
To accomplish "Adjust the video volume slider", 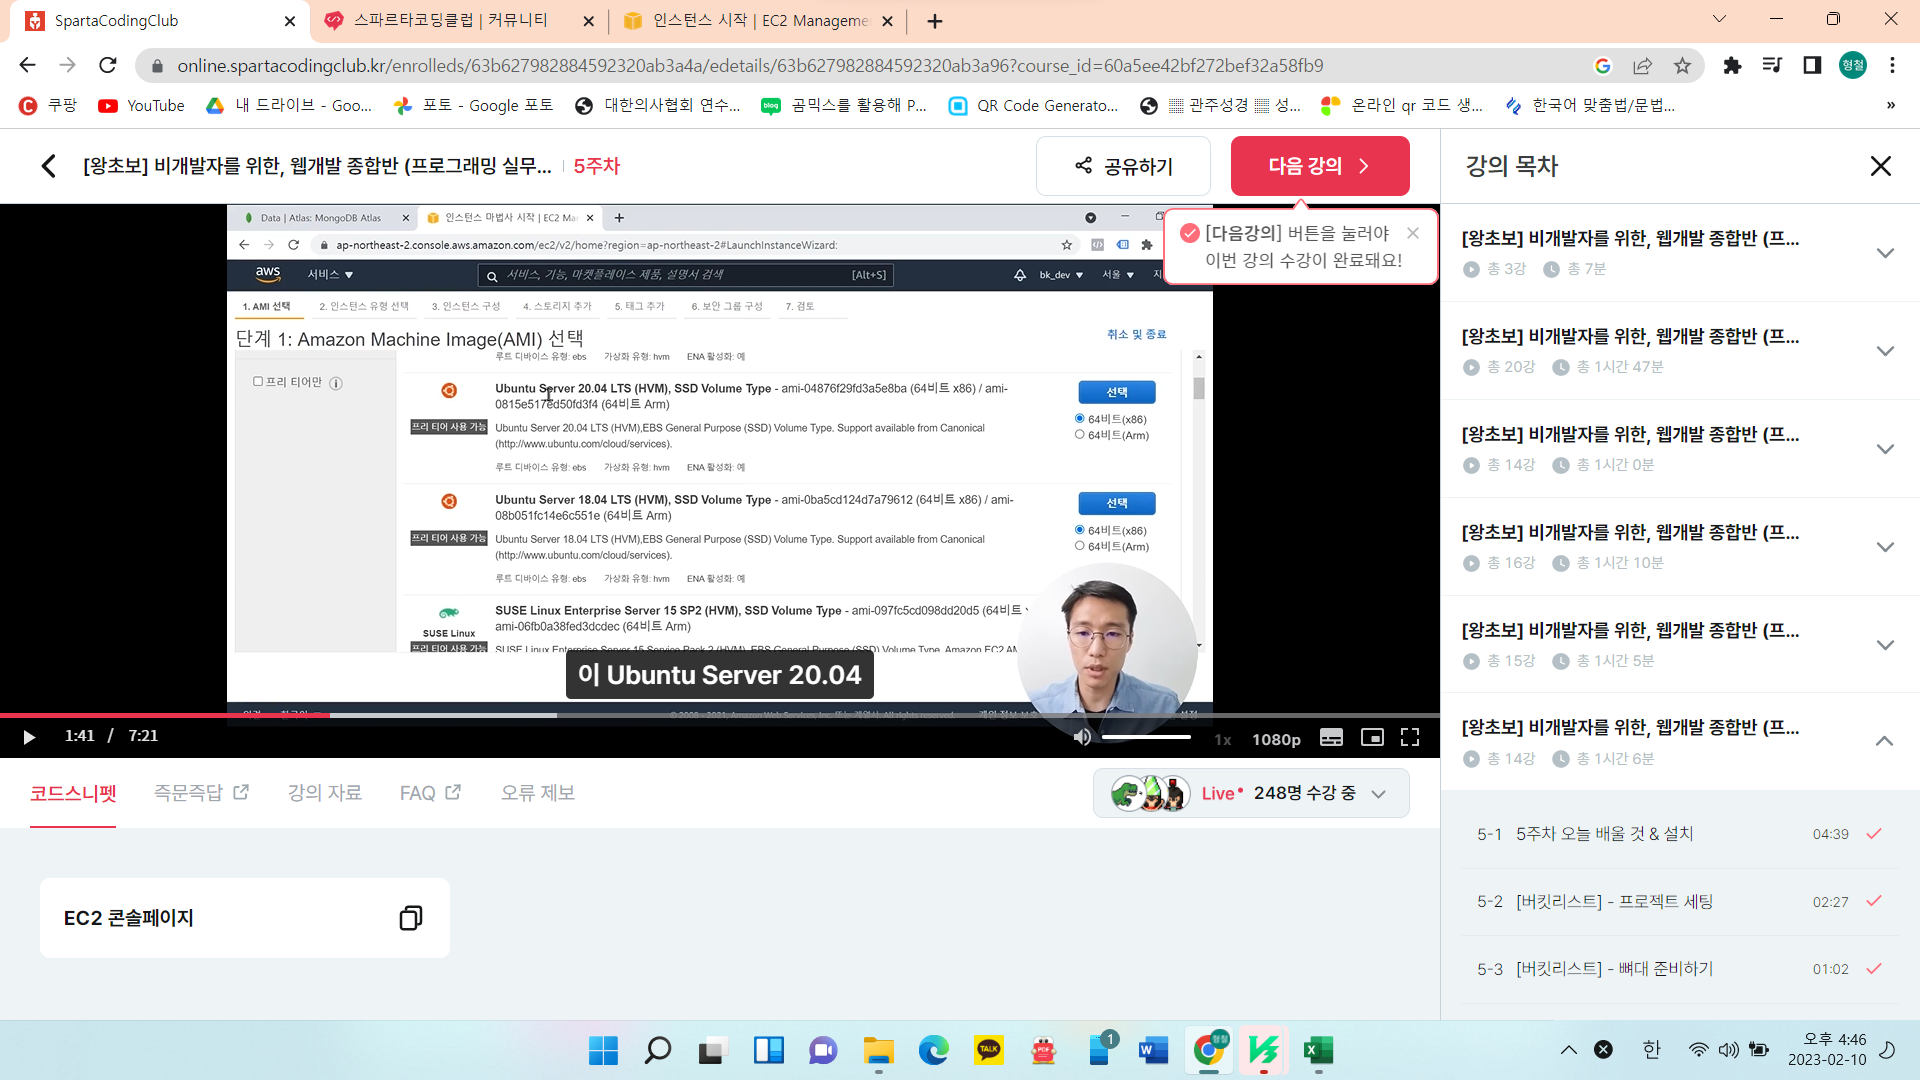I will pos(1146,737).
